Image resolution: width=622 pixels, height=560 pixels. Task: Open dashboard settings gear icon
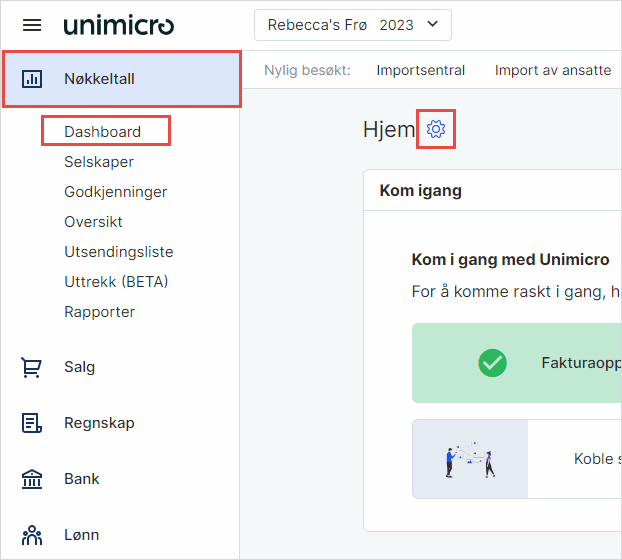click(435, 129)
